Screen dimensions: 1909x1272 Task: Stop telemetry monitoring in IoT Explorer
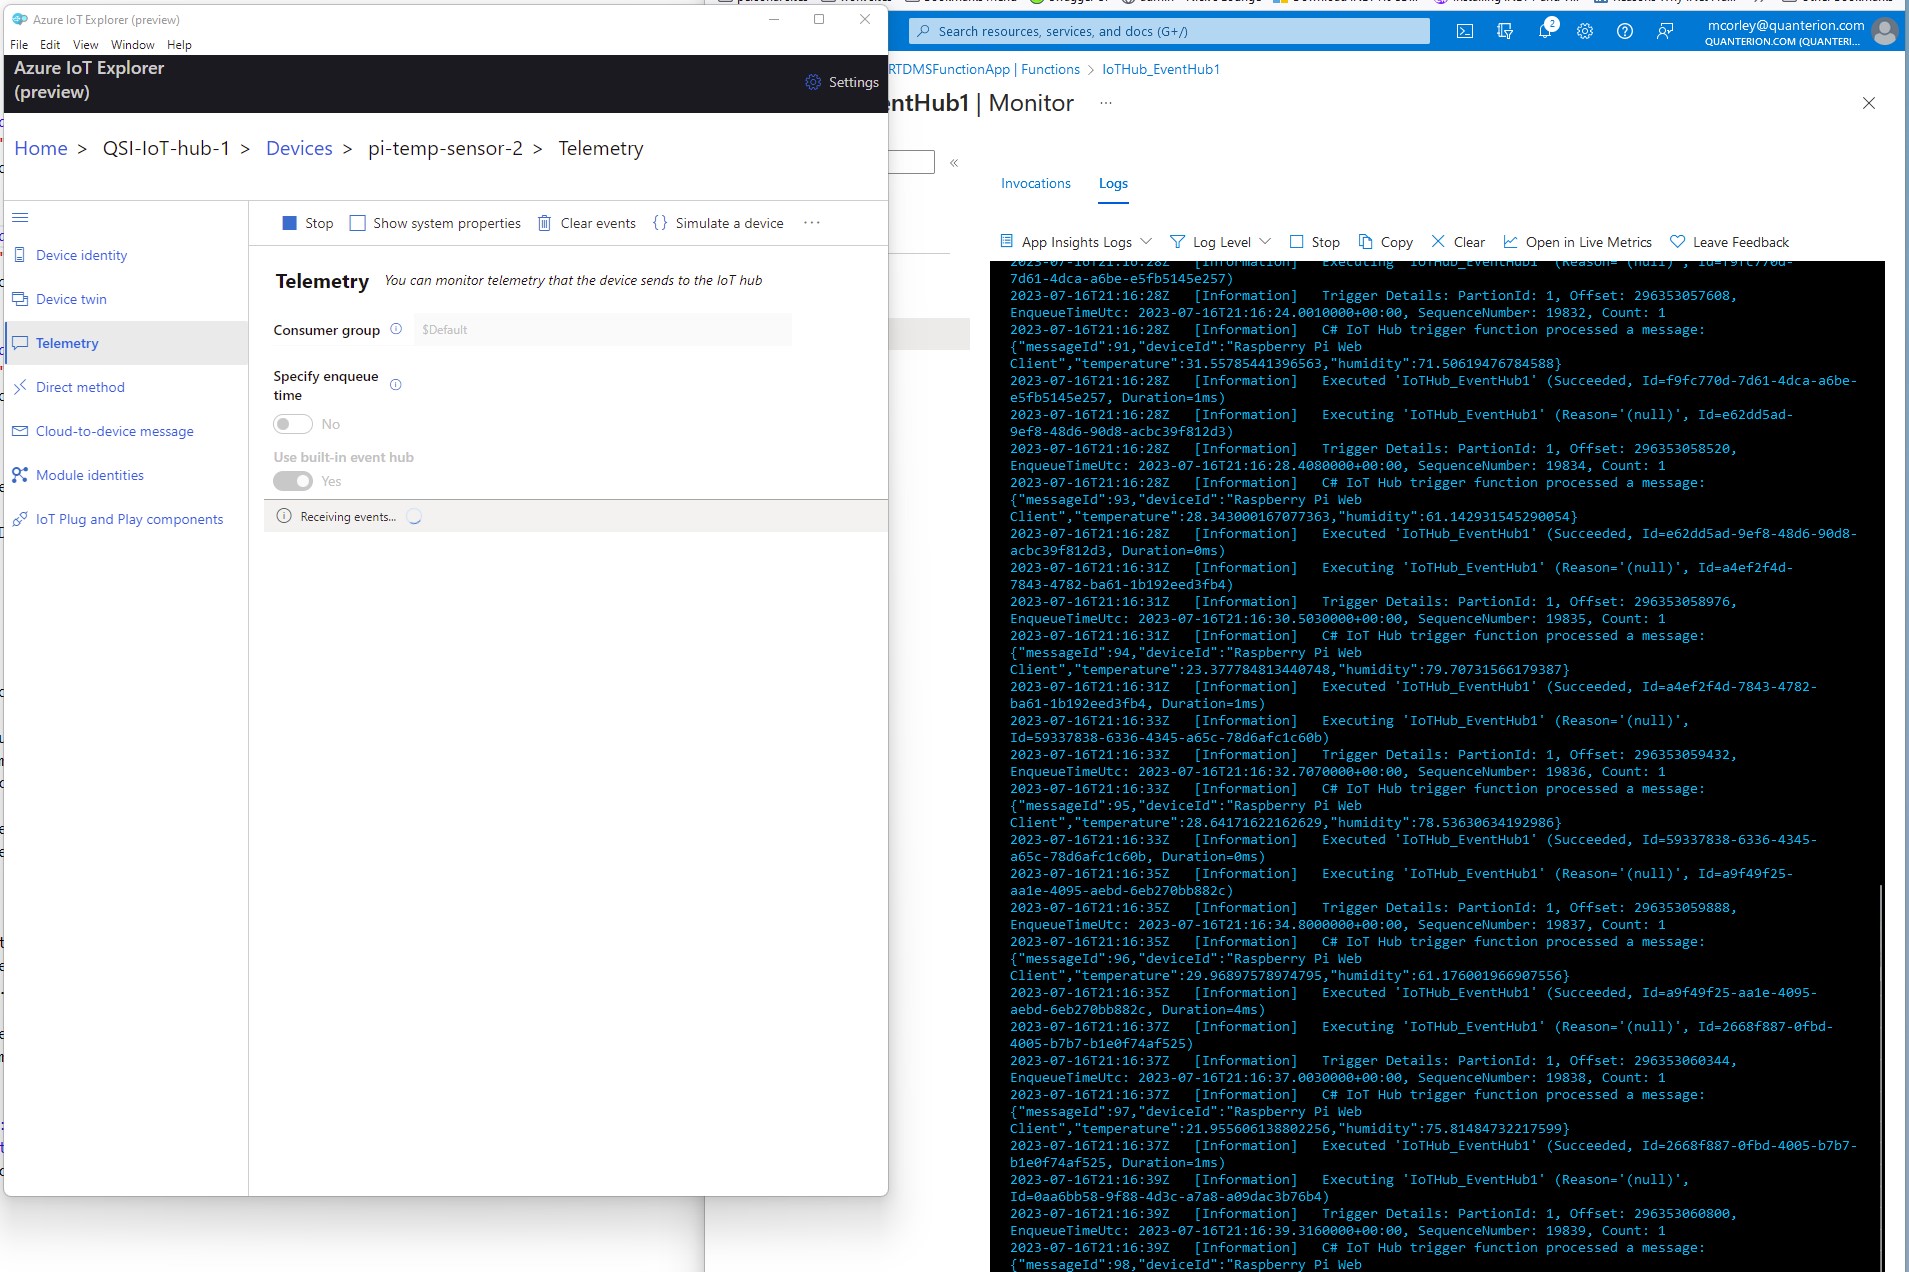click(307, 223)
